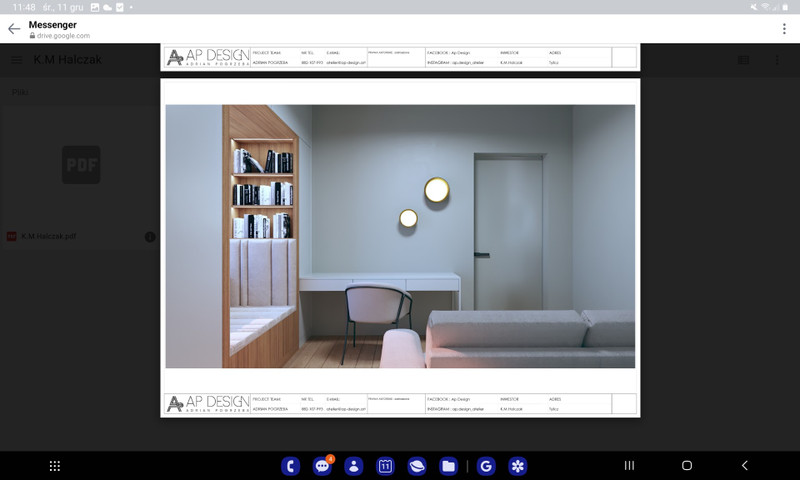Switch the Drive folder list view layout
The width and height of the screenshot is (800, 480).
point(743,60)
